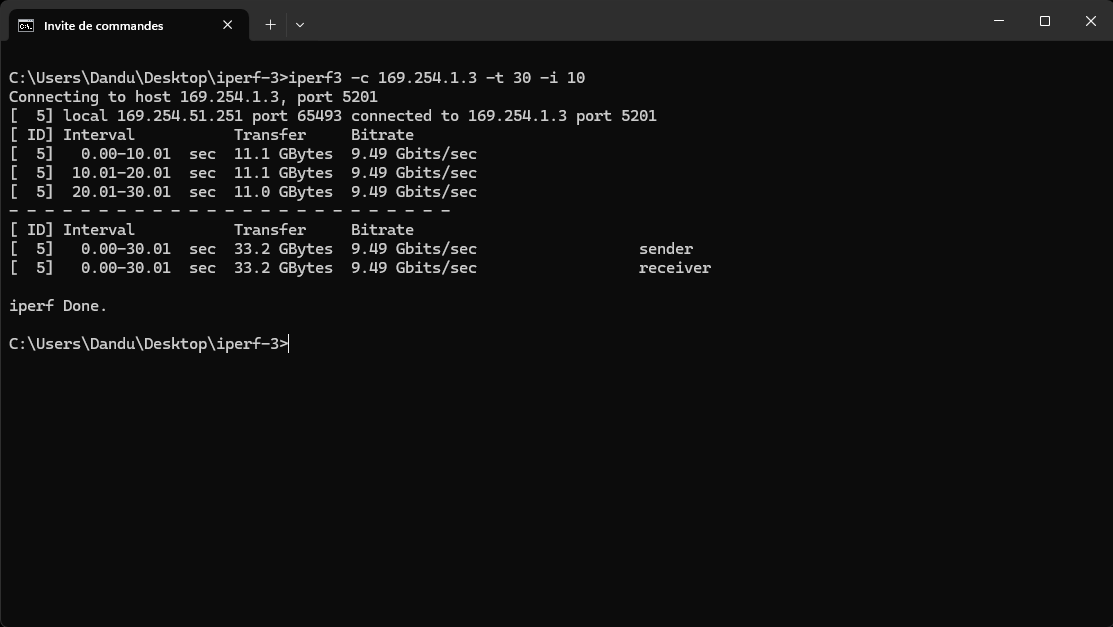This screenshot has height=627, width=1113.
Task: Close the terminal window
Action: coord(1090,21)
